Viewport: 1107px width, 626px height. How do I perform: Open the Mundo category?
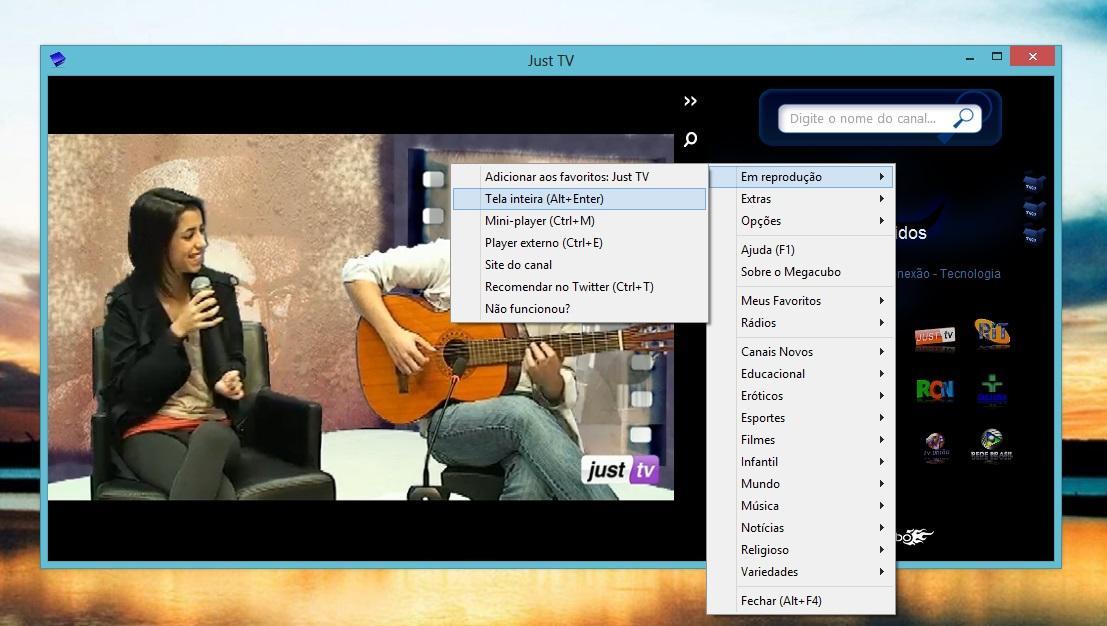(x=801, y=483)
